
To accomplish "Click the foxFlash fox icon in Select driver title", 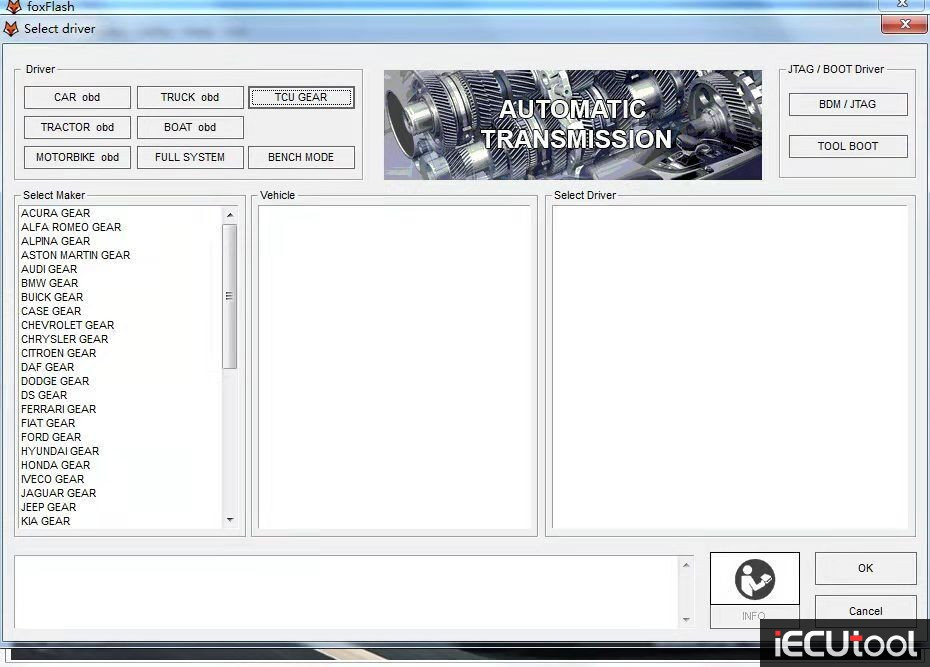I will (x=11, y=28).
